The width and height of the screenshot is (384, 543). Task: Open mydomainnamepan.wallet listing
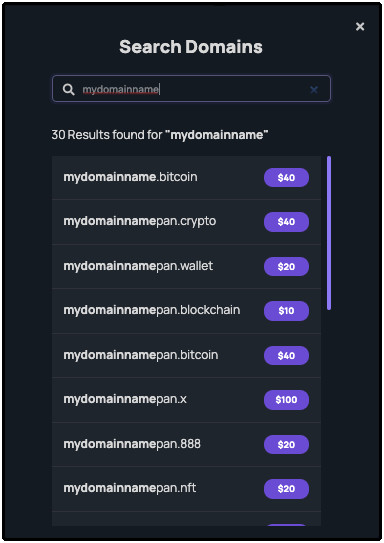click(186, 266)
